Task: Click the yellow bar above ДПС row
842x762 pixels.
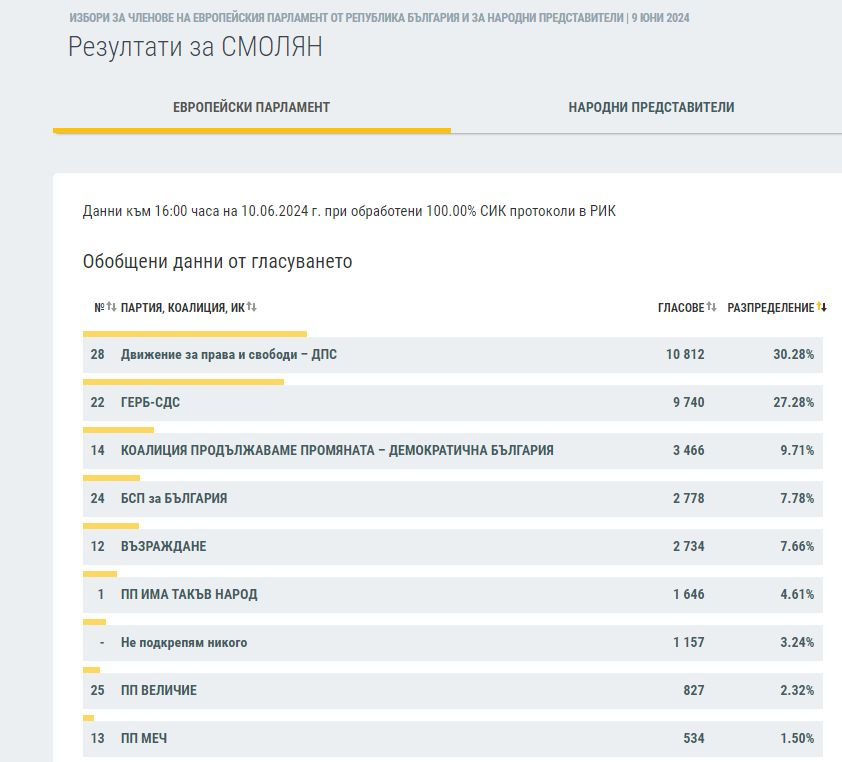Action: [195, 334]
